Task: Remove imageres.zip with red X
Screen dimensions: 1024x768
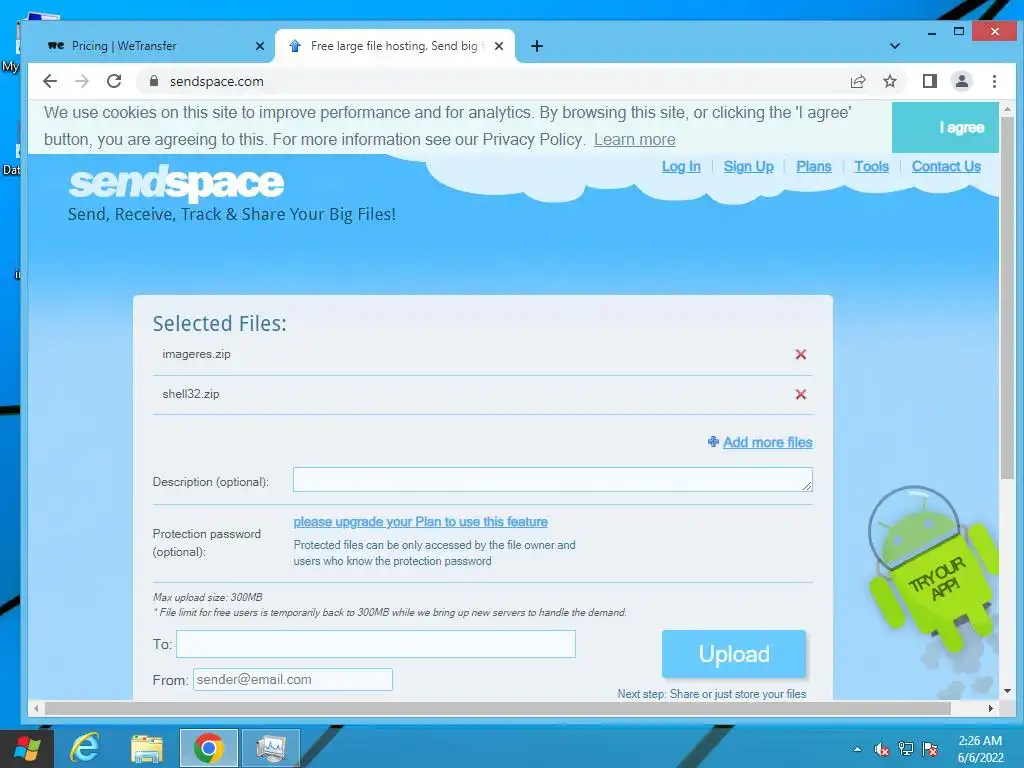Action: click(801, 354)
